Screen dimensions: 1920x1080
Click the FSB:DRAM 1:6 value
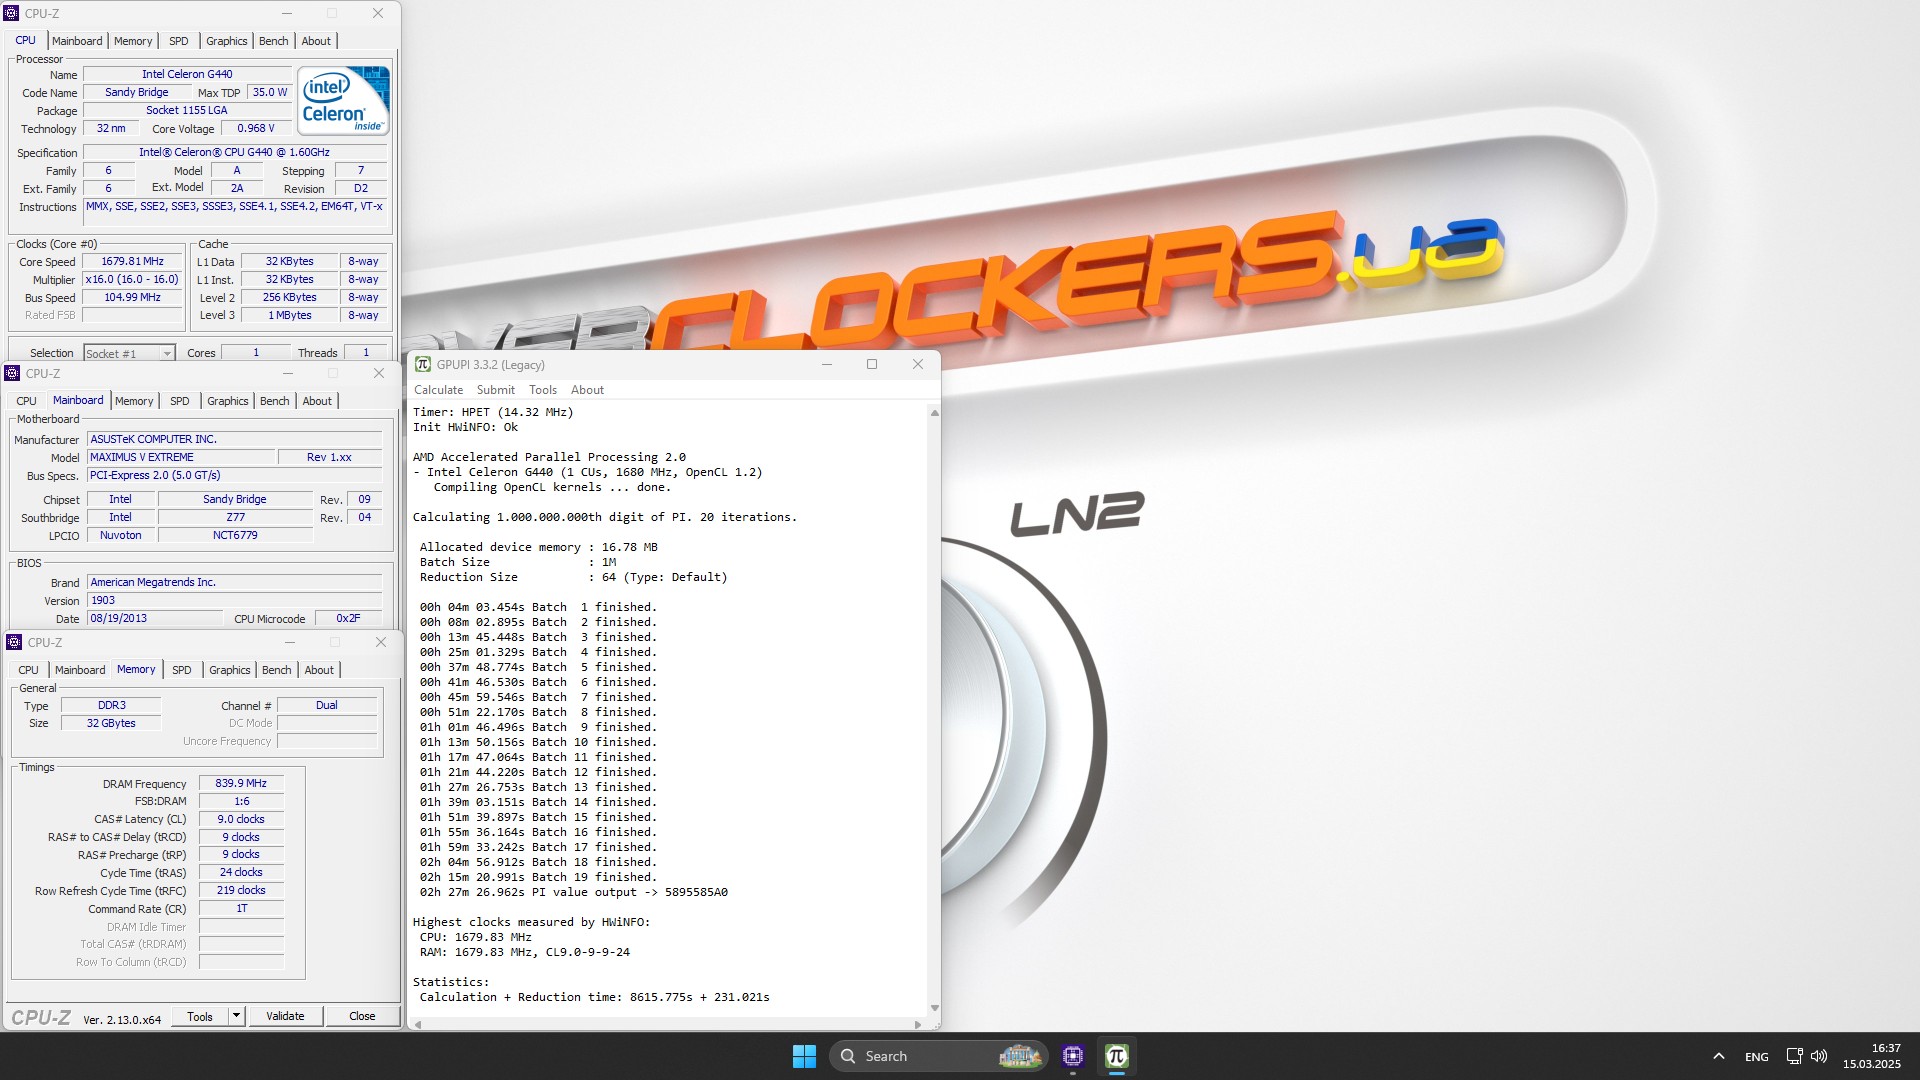point(241,801)
